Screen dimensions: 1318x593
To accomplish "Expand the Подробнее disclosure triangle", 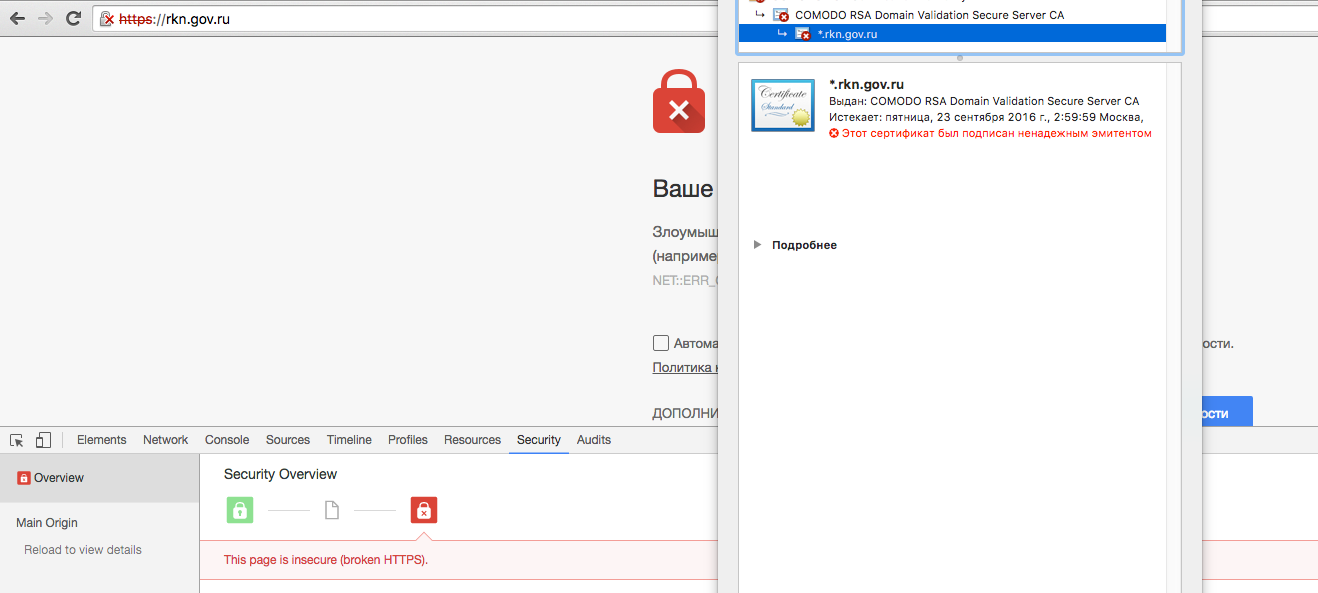I will pos(758,245).
